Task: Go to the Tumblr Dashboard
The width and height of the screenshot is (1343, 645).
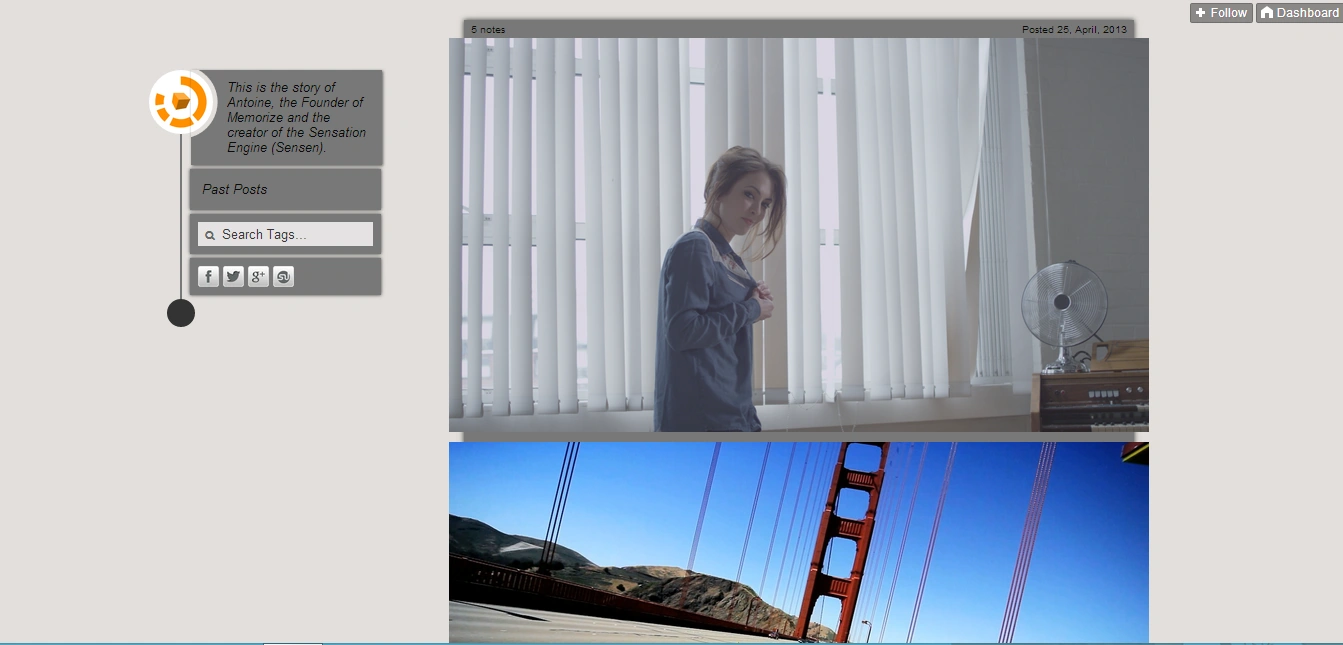Action: click(x=1299, y=13)
